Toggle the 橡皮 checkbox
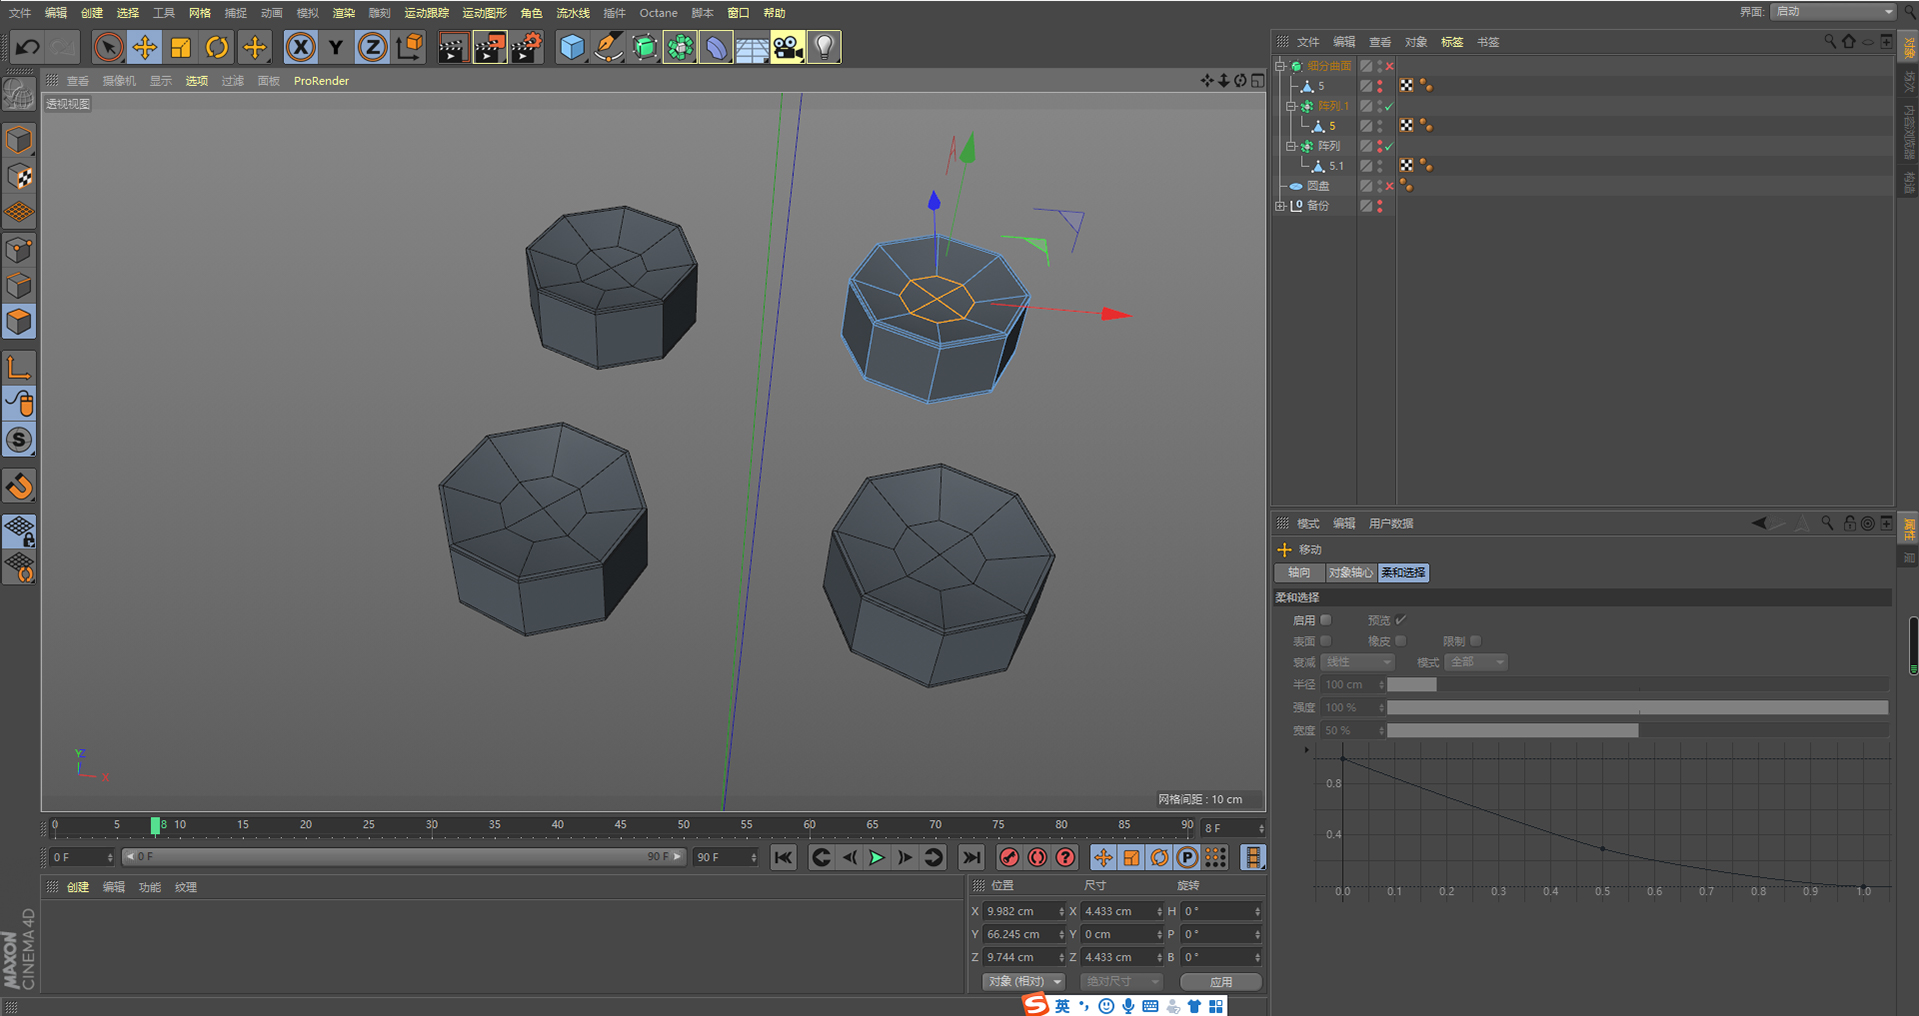1919x1016 pixels. [1400, 641]
